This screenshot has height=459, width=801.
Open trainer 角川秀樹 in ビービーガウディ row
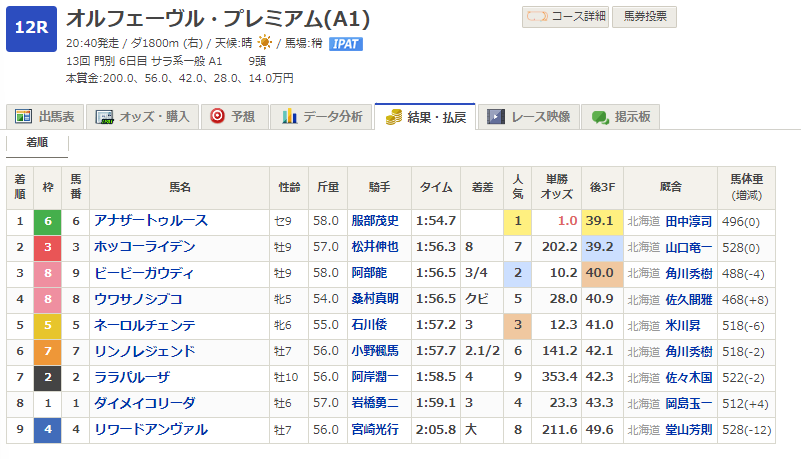pos(689,273)
